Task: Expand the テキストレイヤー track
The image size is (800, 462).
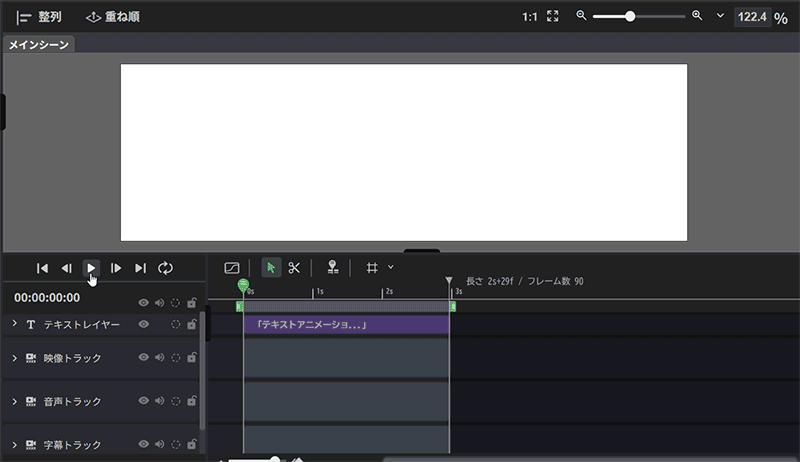Action: point(14,324)
